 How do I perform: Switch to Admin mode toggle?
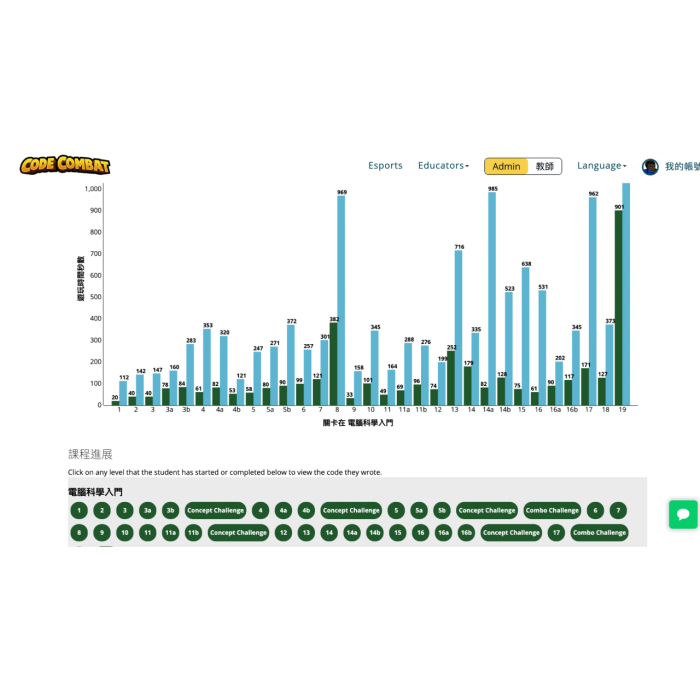[x=506, y=166]
